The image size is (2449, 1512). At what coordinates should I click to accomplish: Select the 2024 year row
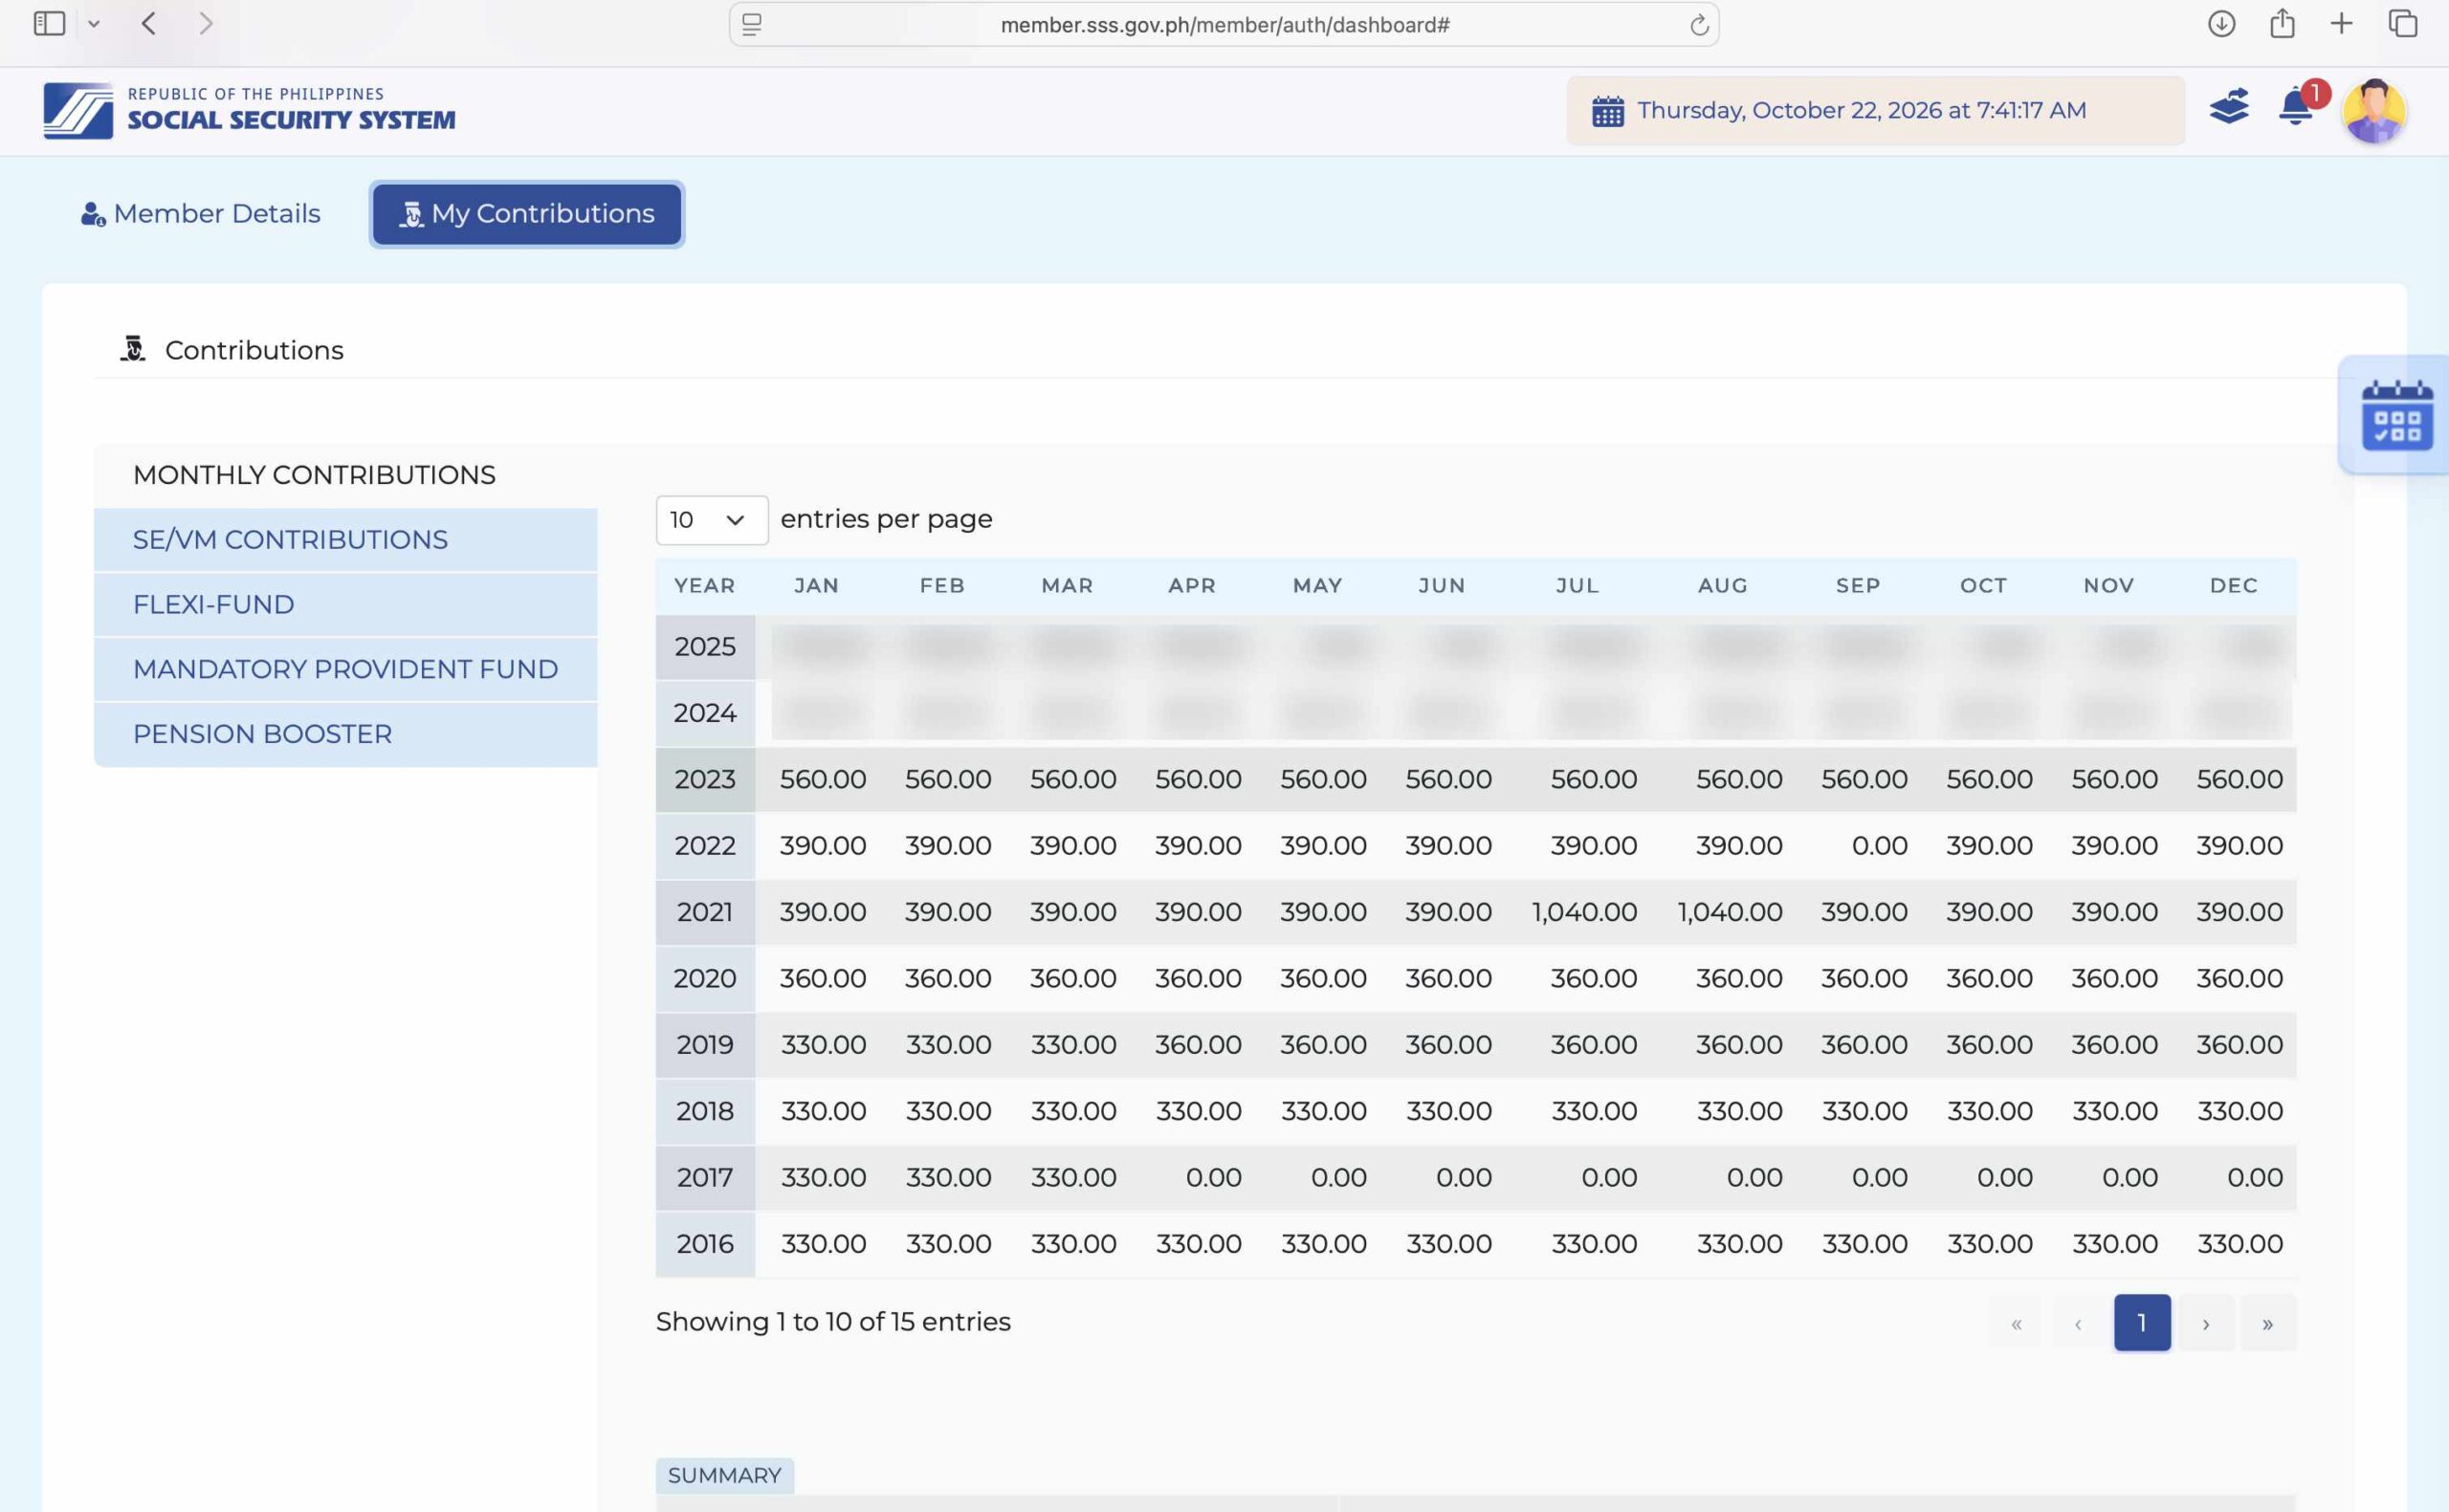(x=1476, y=713)
